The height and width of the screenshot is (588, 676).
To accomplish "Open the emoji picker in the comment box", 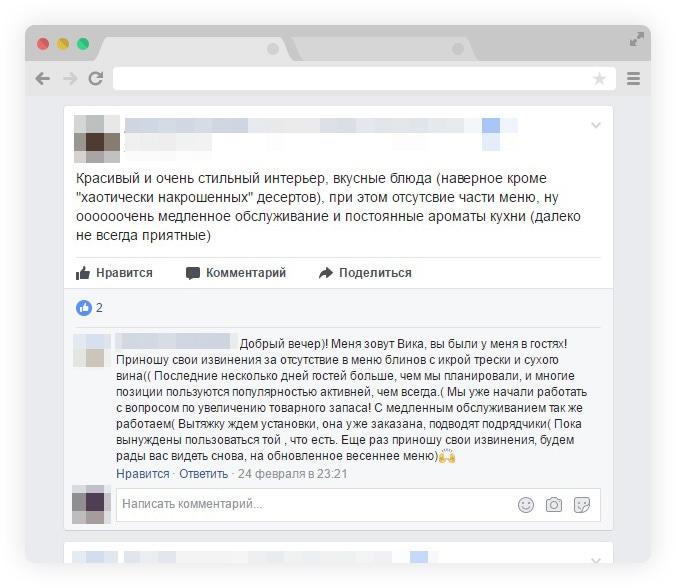I will coord(526,505).
